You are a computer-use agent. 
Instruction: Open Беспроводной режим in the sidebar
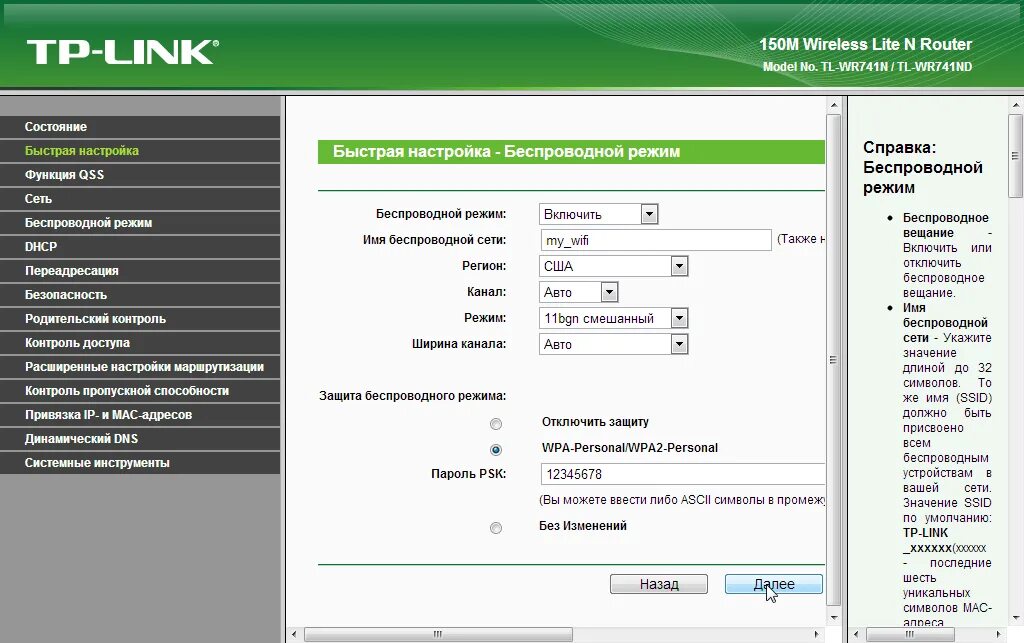coord(140,223)
